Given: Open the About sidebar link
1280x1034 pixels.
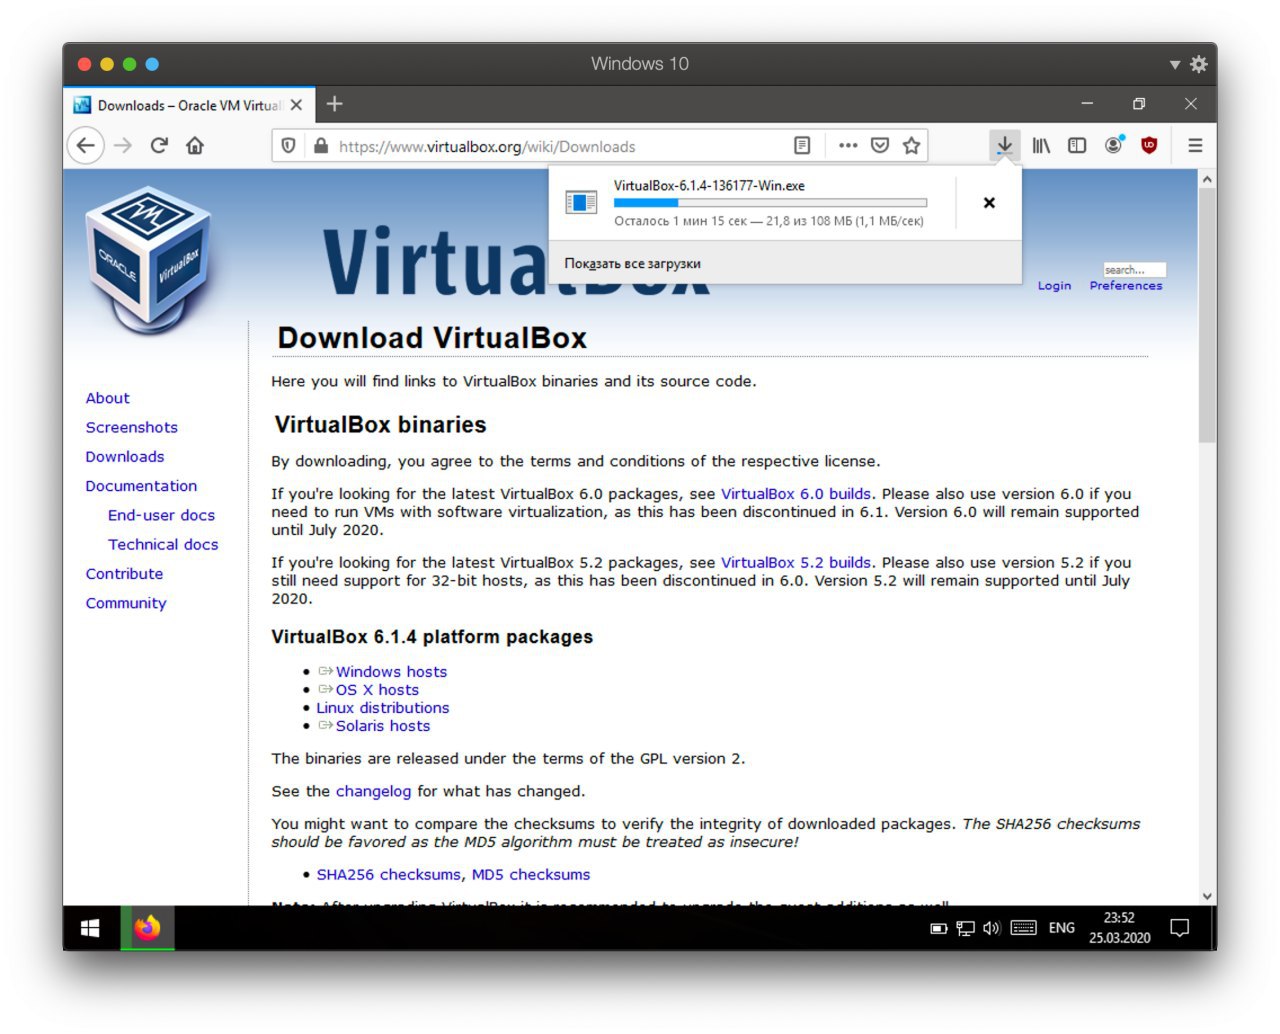Looking at the screenshot, I should [107, 398].
